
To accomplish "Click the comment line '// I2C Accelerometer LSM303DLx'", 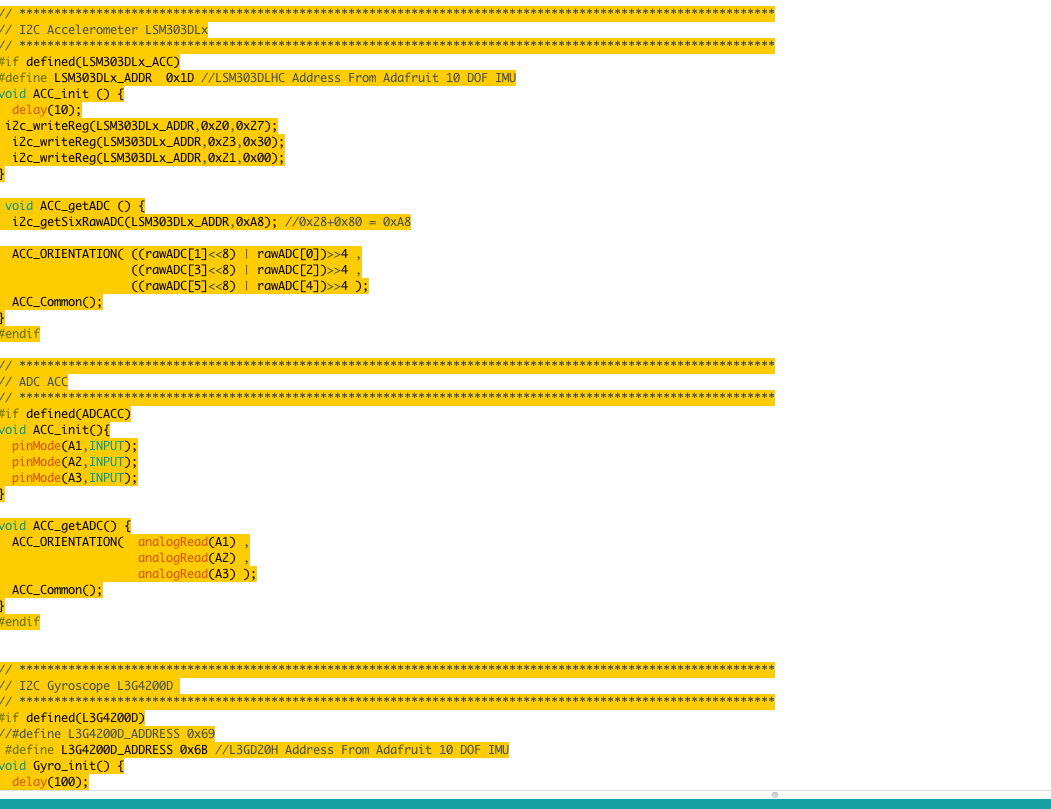I will click(x=104, y=29).
